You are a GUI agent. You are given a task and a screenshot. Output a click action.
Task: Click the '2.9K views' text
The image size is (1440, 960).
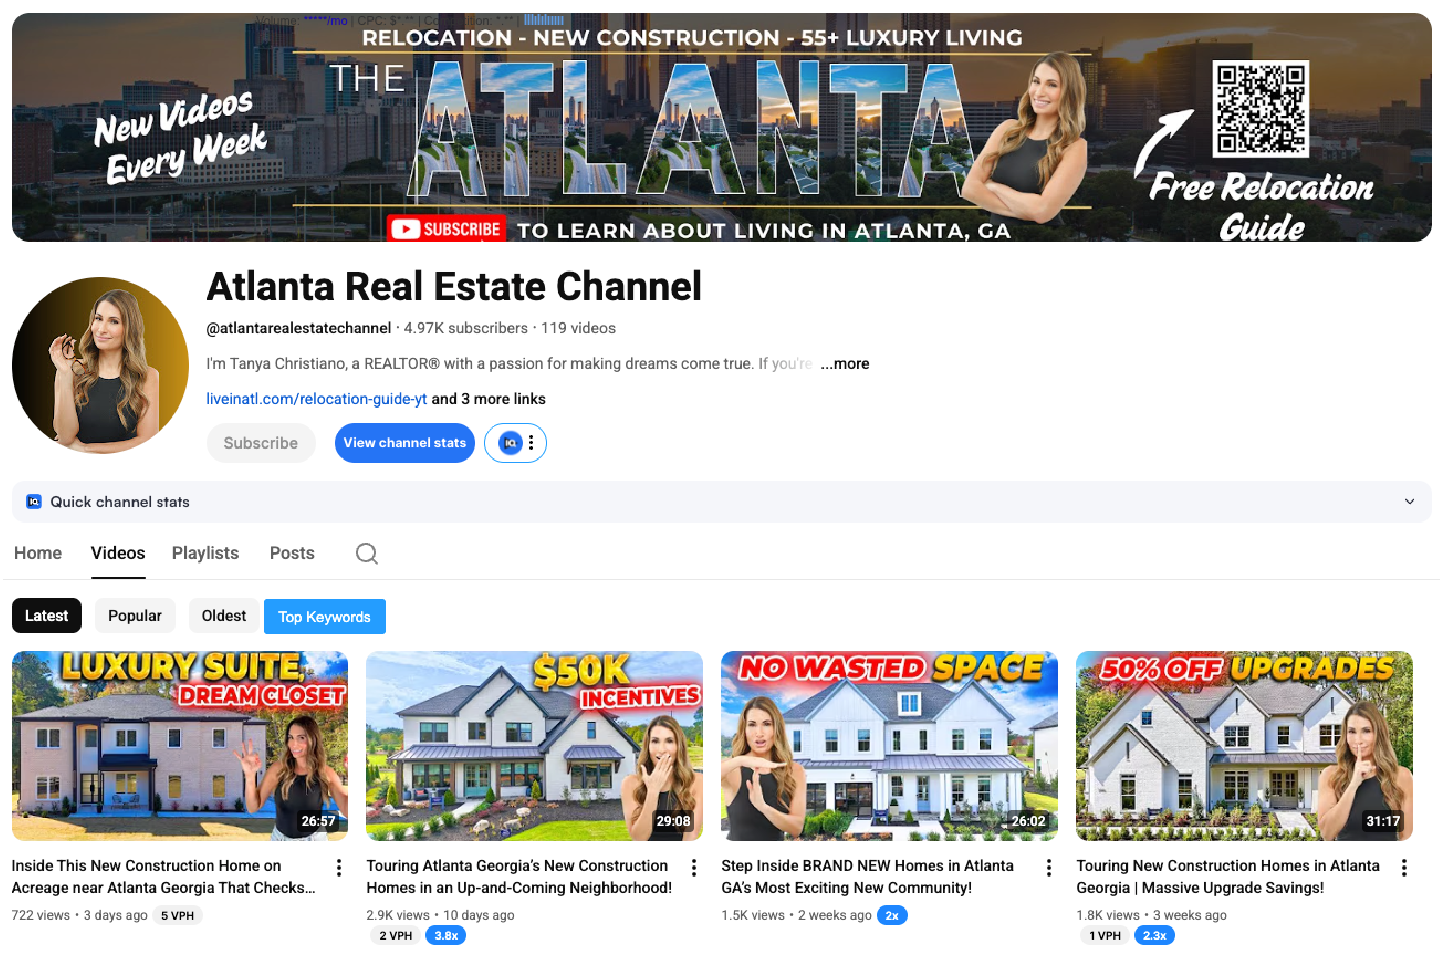[398, 916]
